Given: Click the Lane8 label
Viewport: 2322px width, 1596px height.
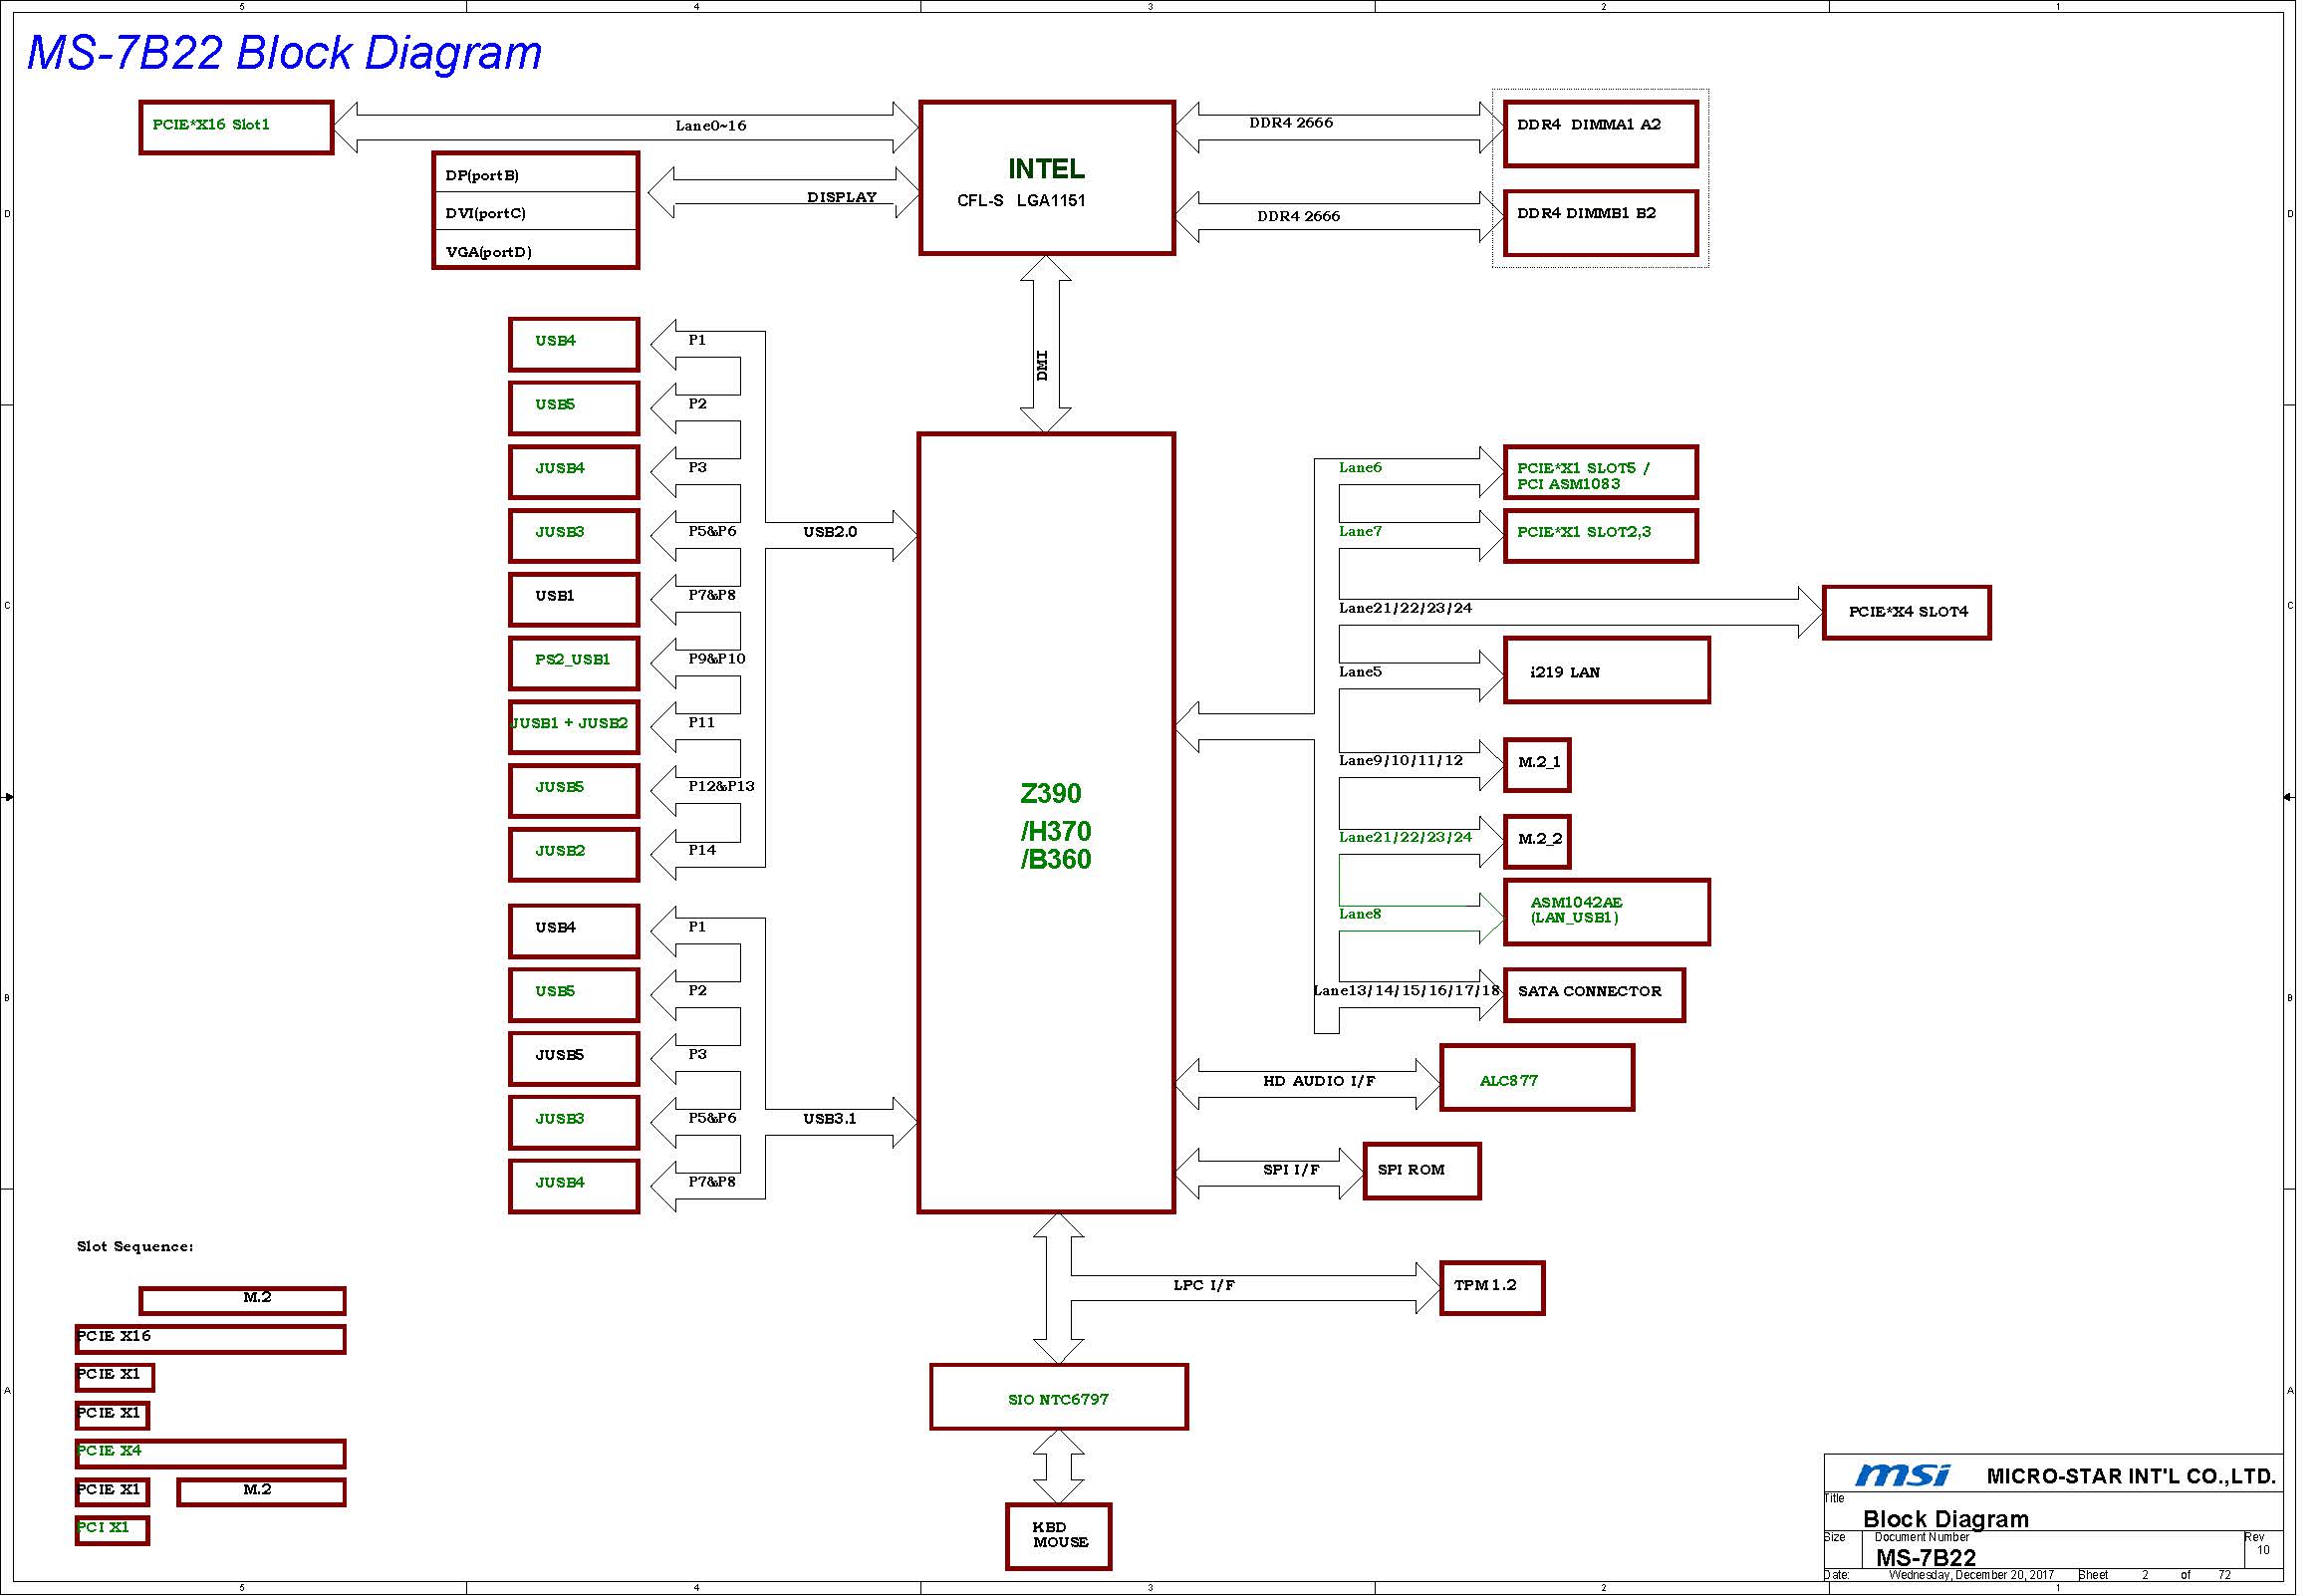Looking at the screenshot, I should (1360, 913).
